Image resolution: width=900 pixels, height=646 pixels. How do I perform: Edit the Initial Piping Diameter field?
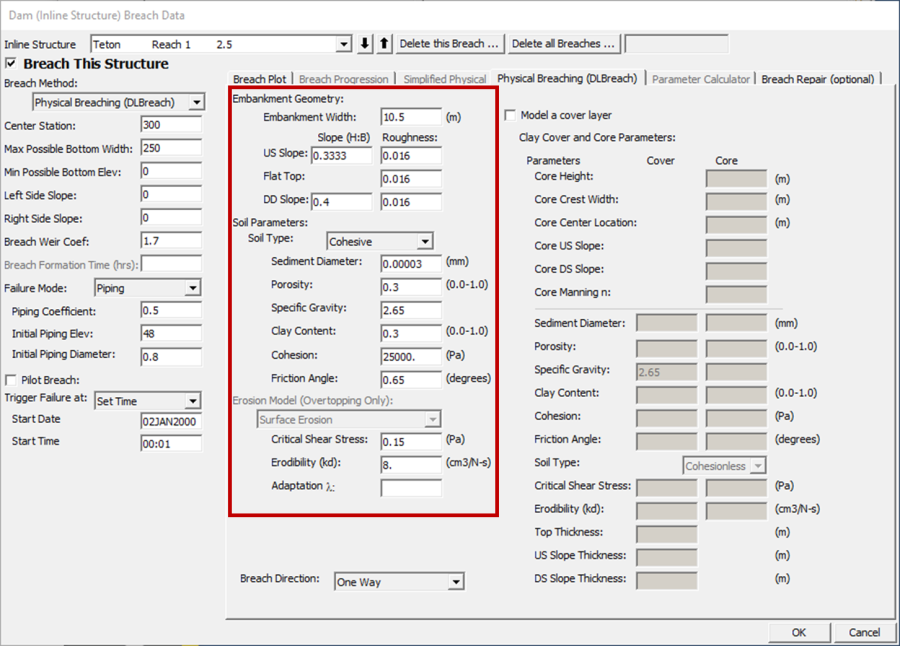click(x=171, y=357)
